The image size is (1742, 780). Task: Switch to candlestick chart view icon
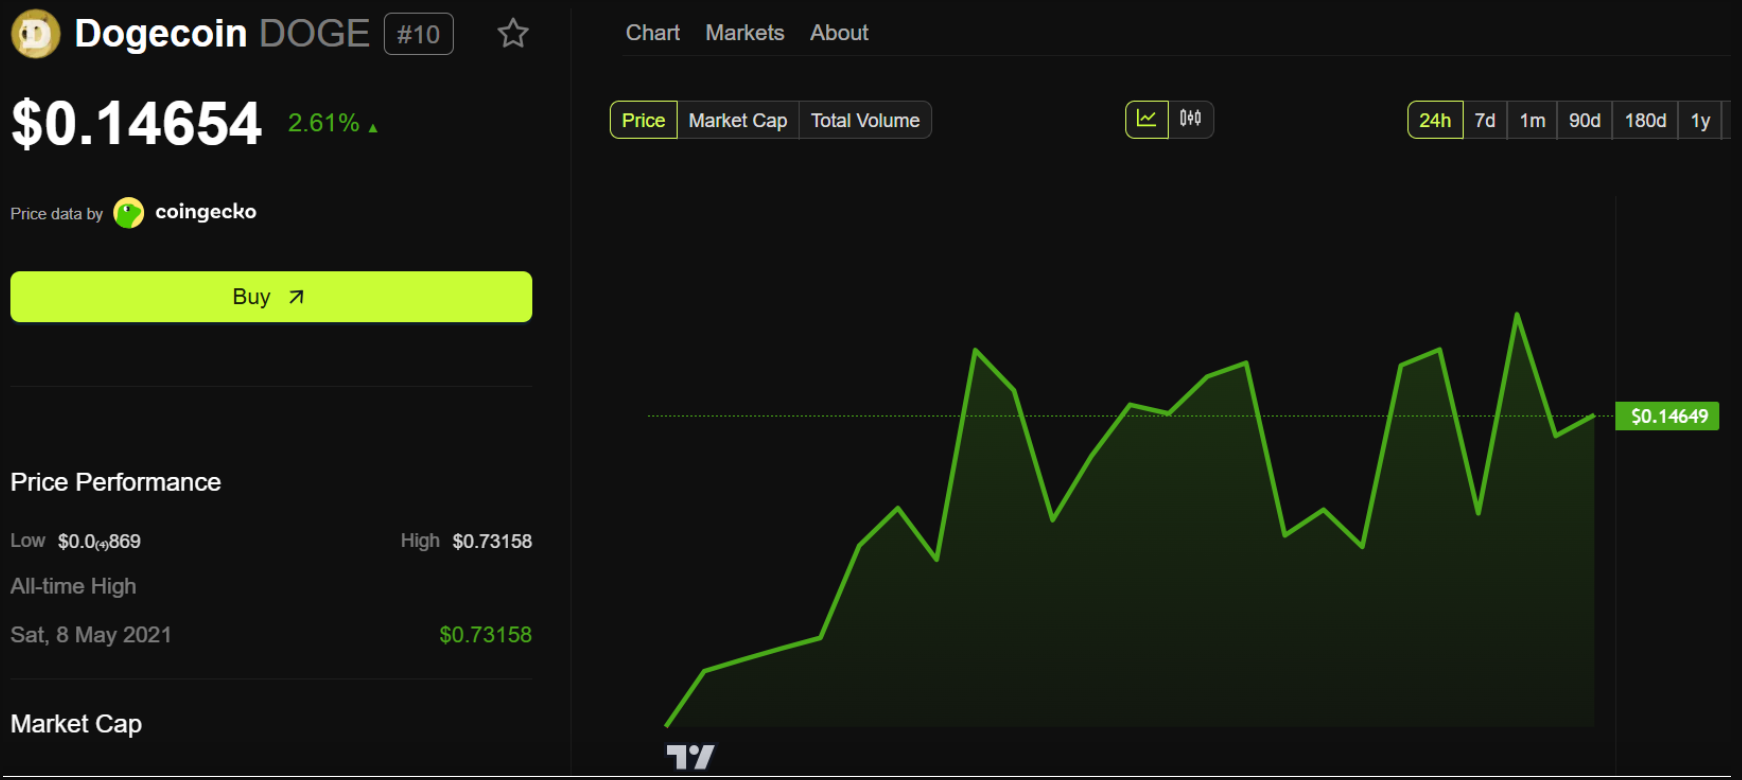coord(1190,119)
